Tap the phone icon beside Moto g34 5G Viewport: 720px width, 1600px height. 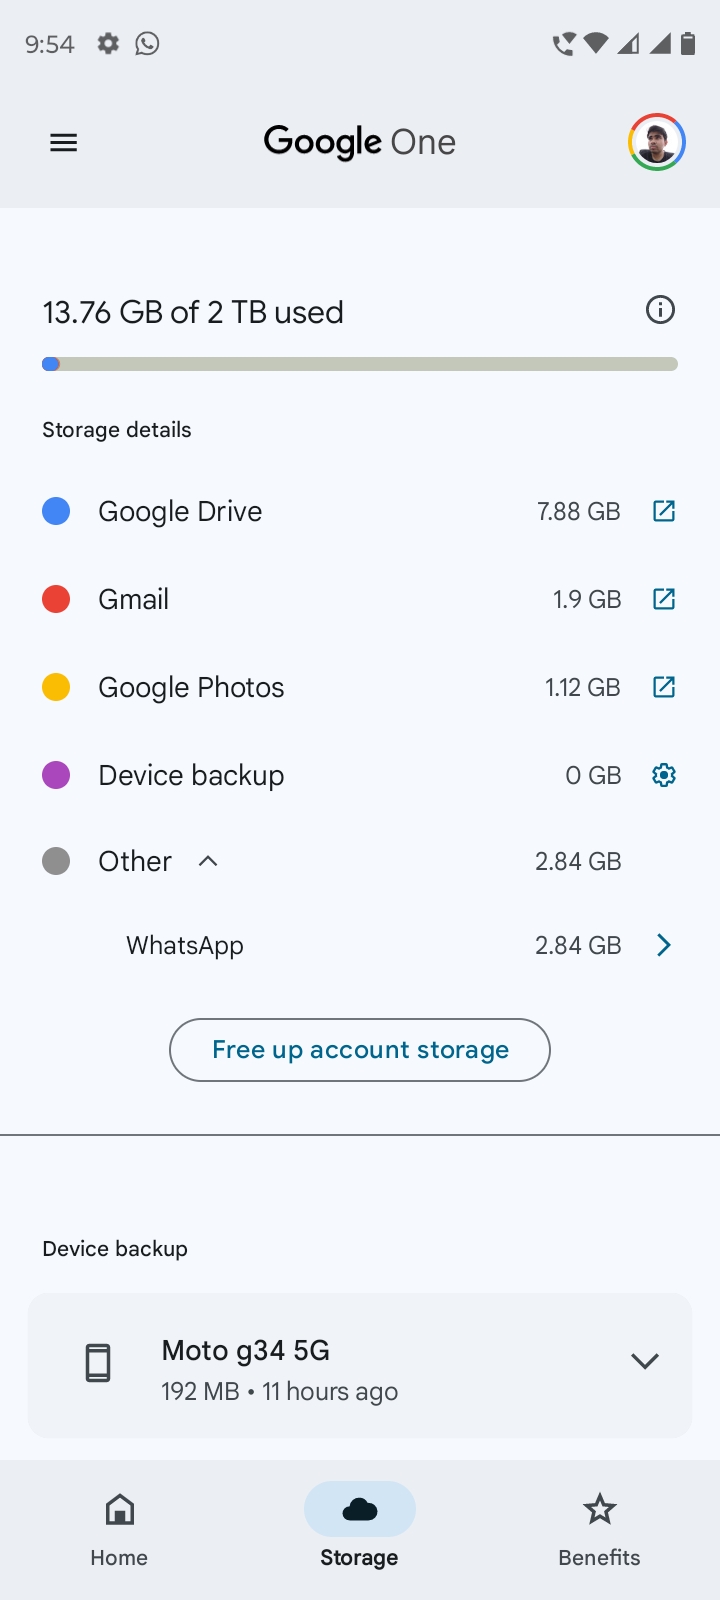(98, 1363)
